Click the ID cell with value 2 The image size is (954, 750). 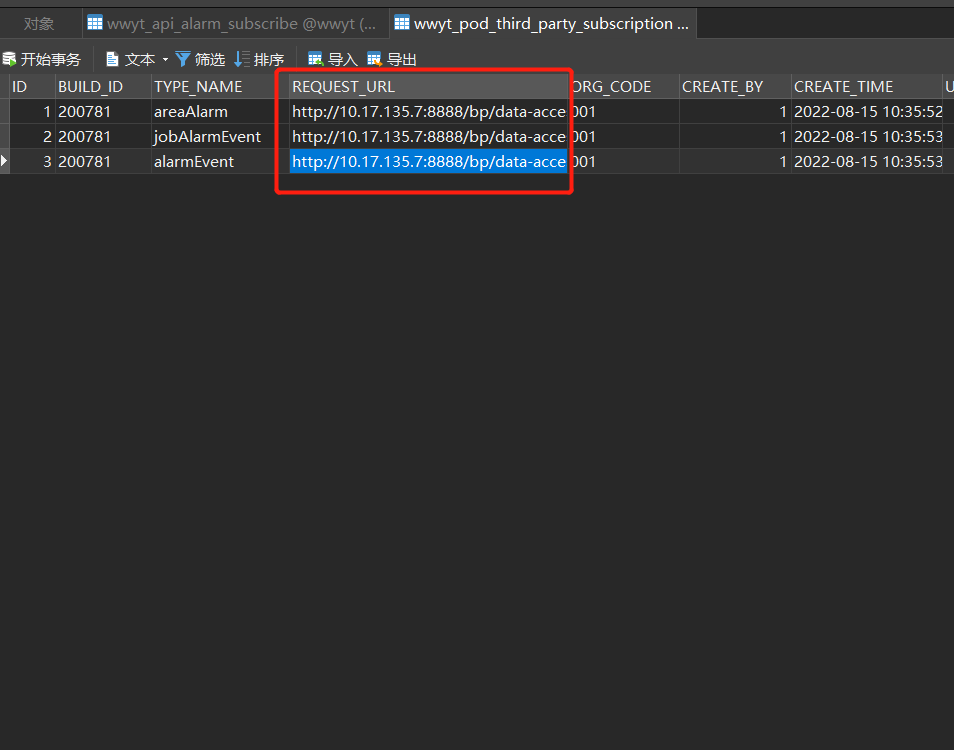[32, 136]
